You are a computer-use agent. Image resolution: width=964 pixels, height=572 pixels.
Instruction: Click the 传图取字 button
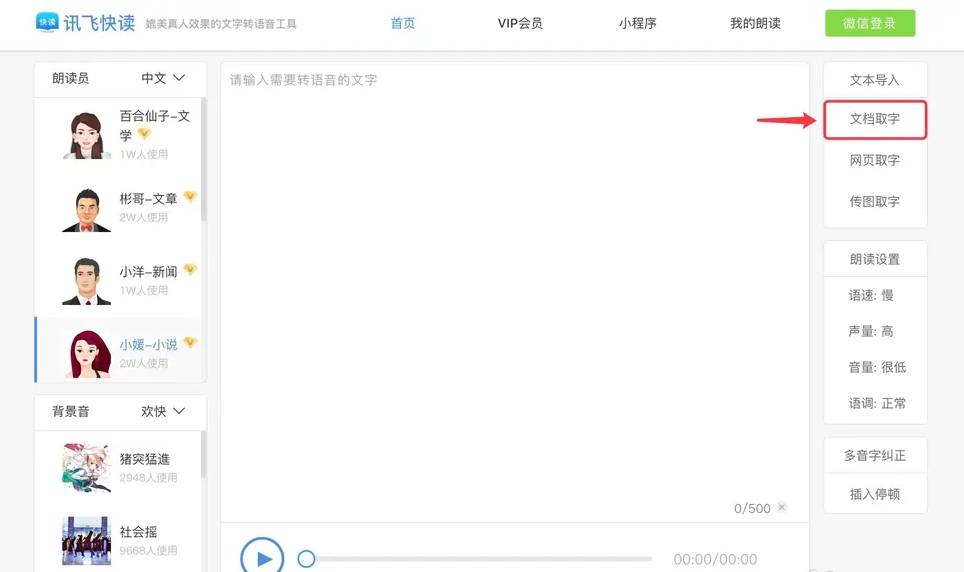[x=874, y=201]
